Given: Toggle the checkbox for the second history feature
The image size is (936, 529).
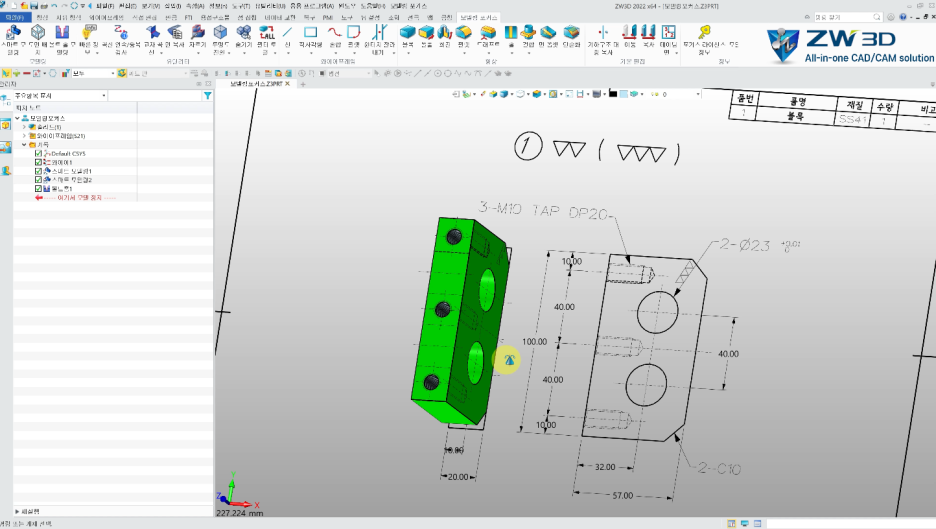Looking at the screenshot, I should click(x=38, y=162).
